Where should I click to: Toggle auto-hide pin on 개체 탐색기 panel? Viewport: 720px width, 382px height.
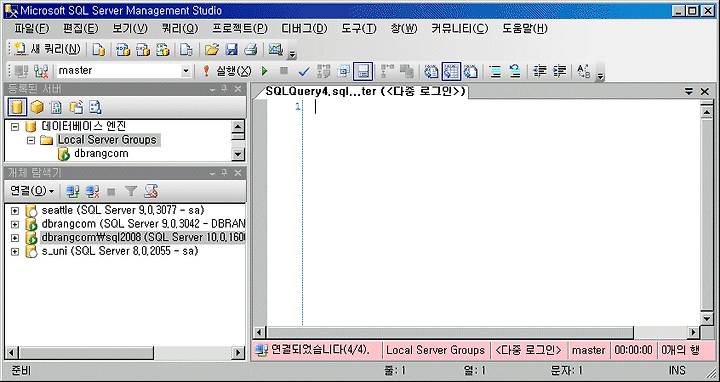(x=225, y=173)
